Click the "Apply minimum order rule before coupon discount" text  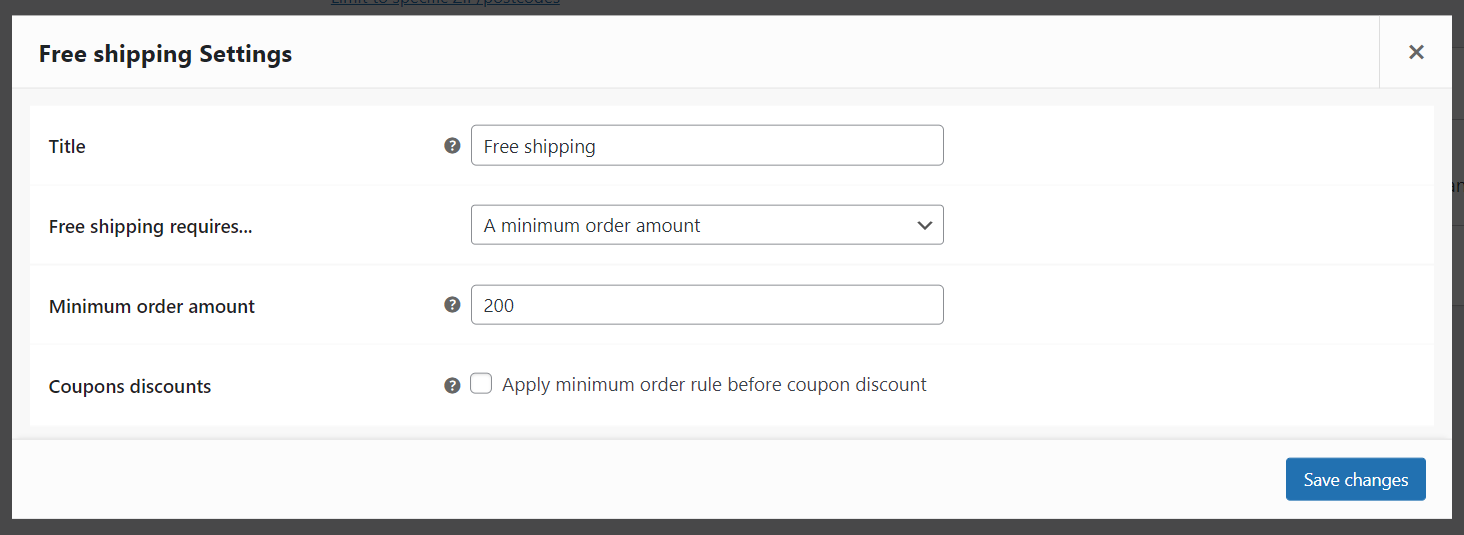click(x=714, y=384)
